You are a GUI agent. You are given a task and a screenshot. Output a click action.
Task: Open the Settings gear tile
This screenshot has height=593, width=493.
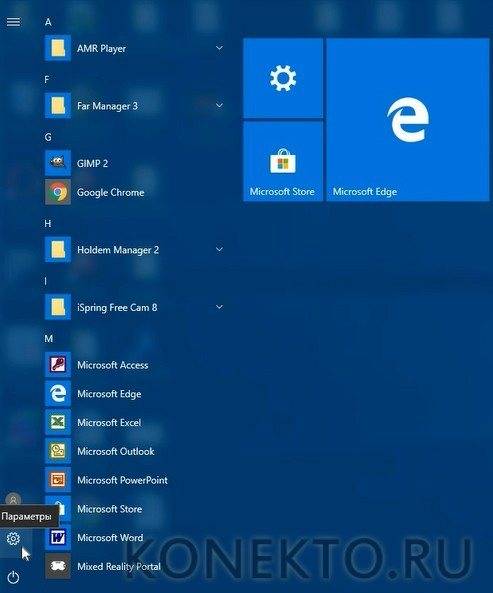coord(283,78)
